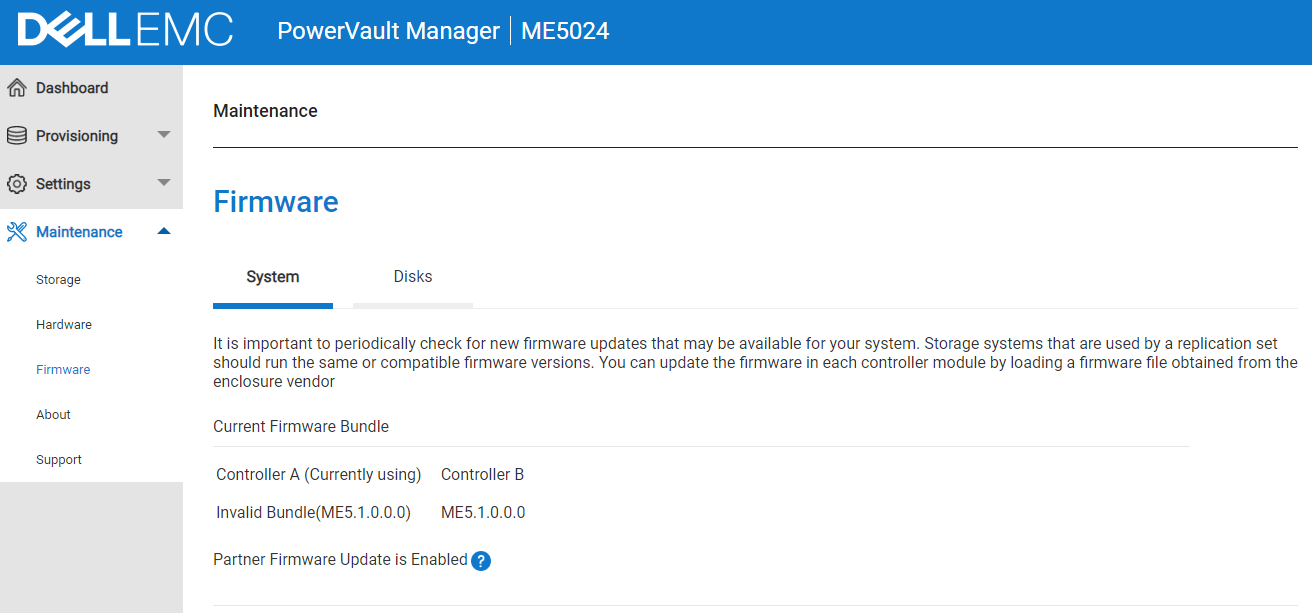Open the Storage maintenance page
This screenshot has height=613, width=1312.
pos(58,279)
